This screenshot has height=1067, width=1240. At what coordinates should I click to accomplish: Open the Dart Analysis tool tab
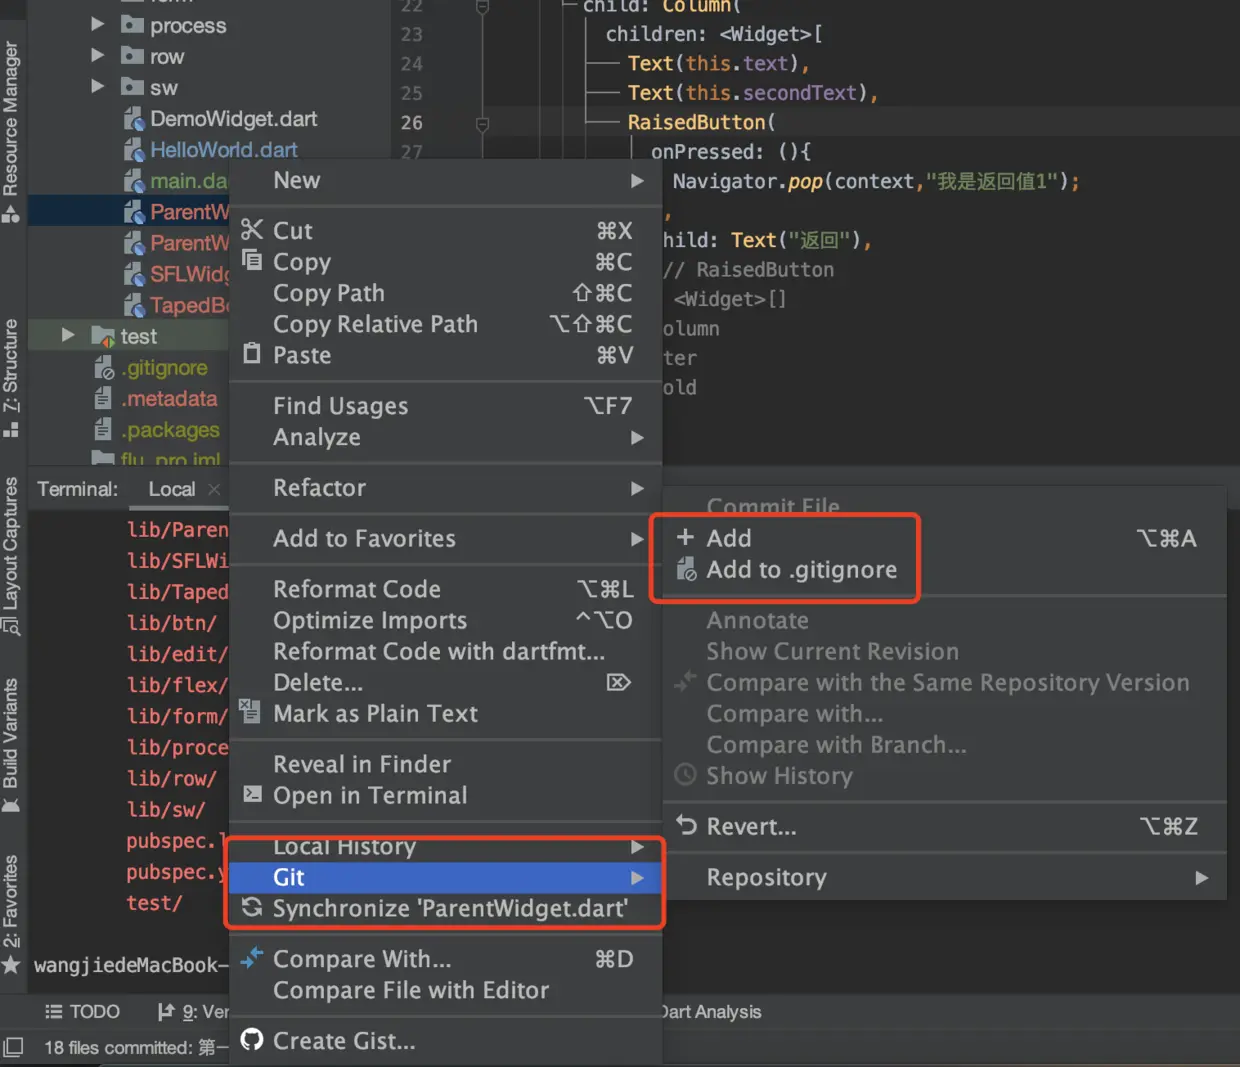click(711, 1012)
